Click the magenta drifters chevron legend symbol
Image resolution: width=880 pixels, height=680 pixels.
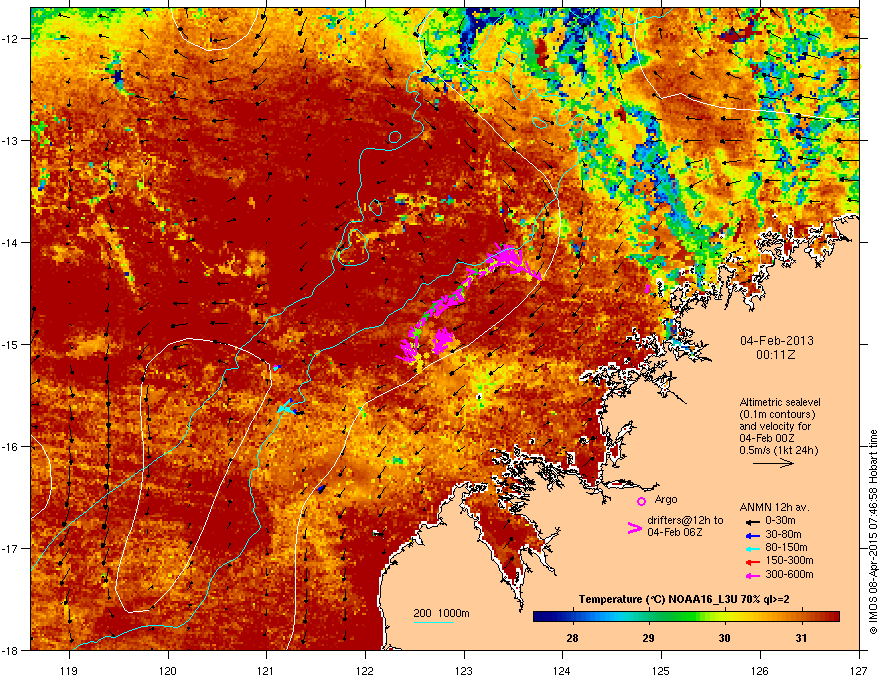tap(634, 528)
